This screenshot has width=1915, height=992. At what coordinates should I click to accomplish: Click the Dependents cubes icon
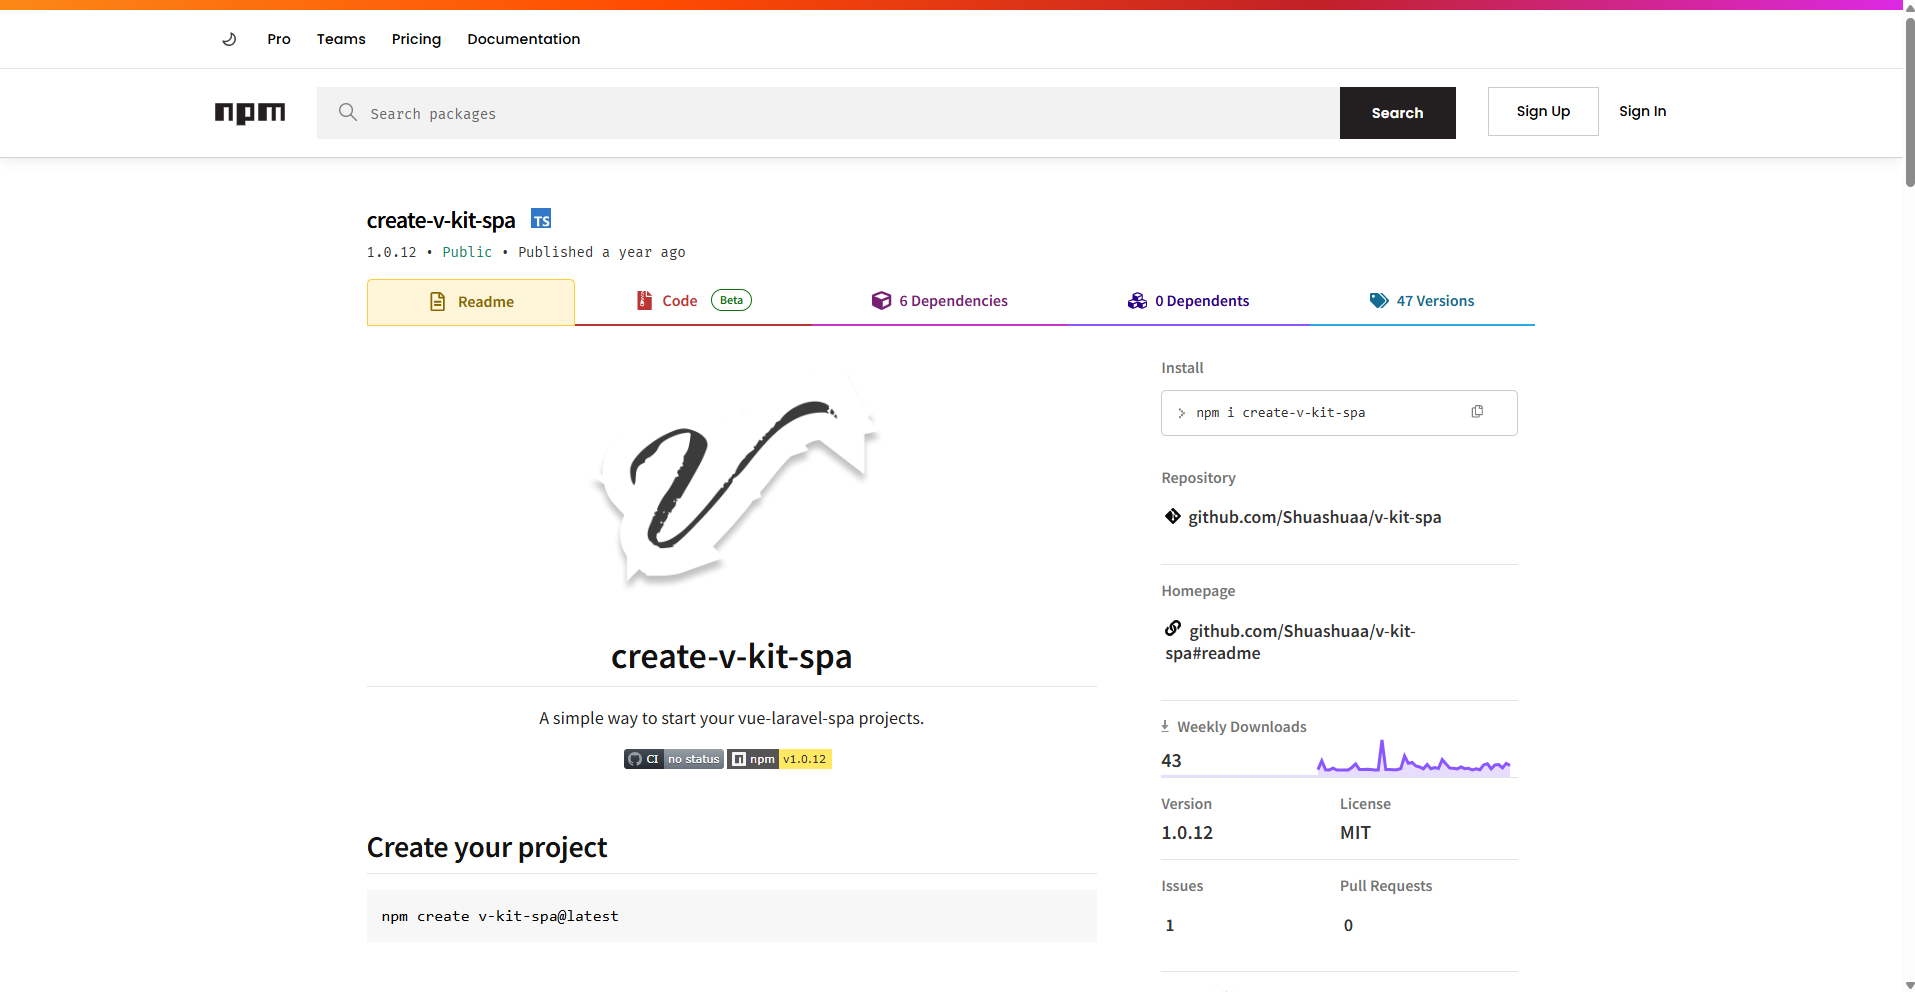click(1137, 301)
